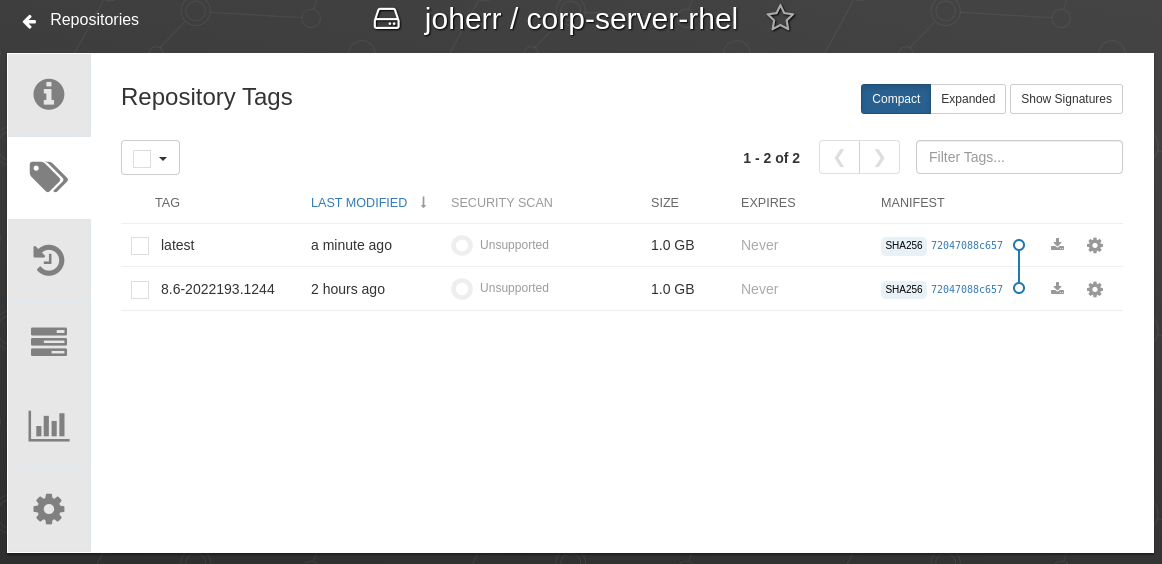Toggle the select-all tags checkbox
The height and width of the screenshot is (564, 1162).
click(142, 158)
